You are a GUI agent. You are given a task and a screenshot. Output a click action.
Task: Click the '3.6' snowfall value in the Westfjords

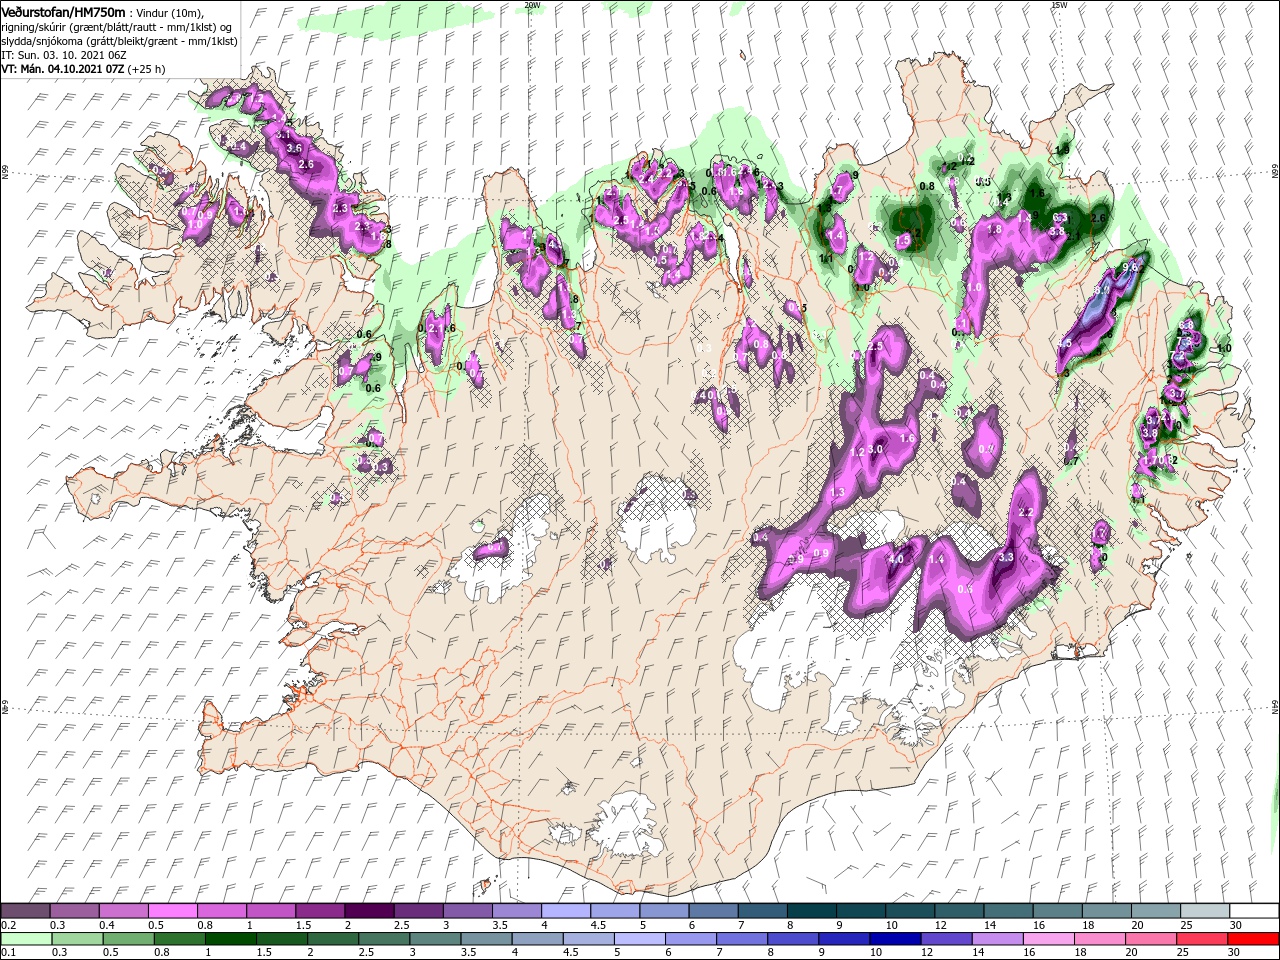click(x=294, y=148)
